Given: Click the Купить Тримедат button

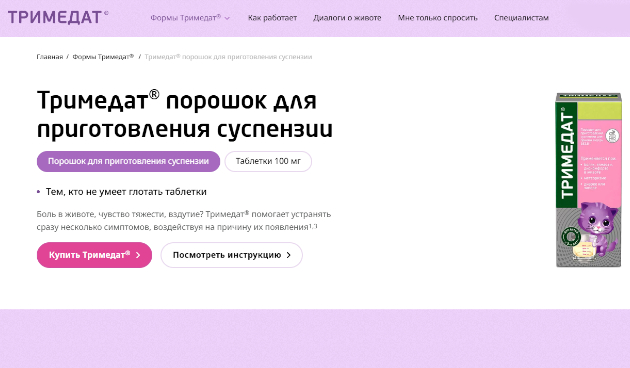Looking at the screenshot, I should (x=94, y=255).
